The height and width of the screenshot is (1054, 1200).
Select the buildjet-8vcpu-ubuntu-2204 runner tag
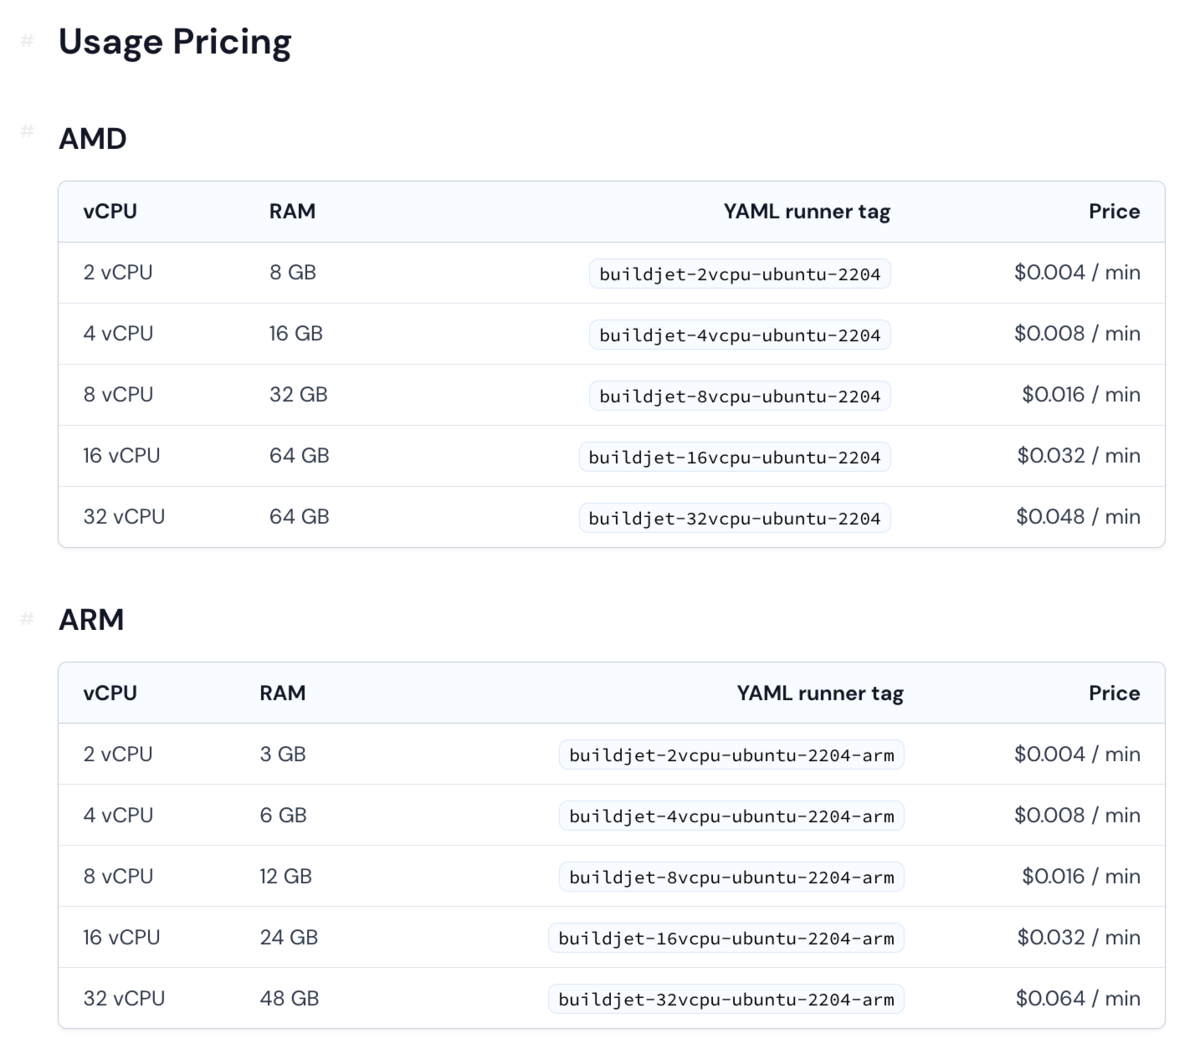pyautogui.click(x=740, y=396)
